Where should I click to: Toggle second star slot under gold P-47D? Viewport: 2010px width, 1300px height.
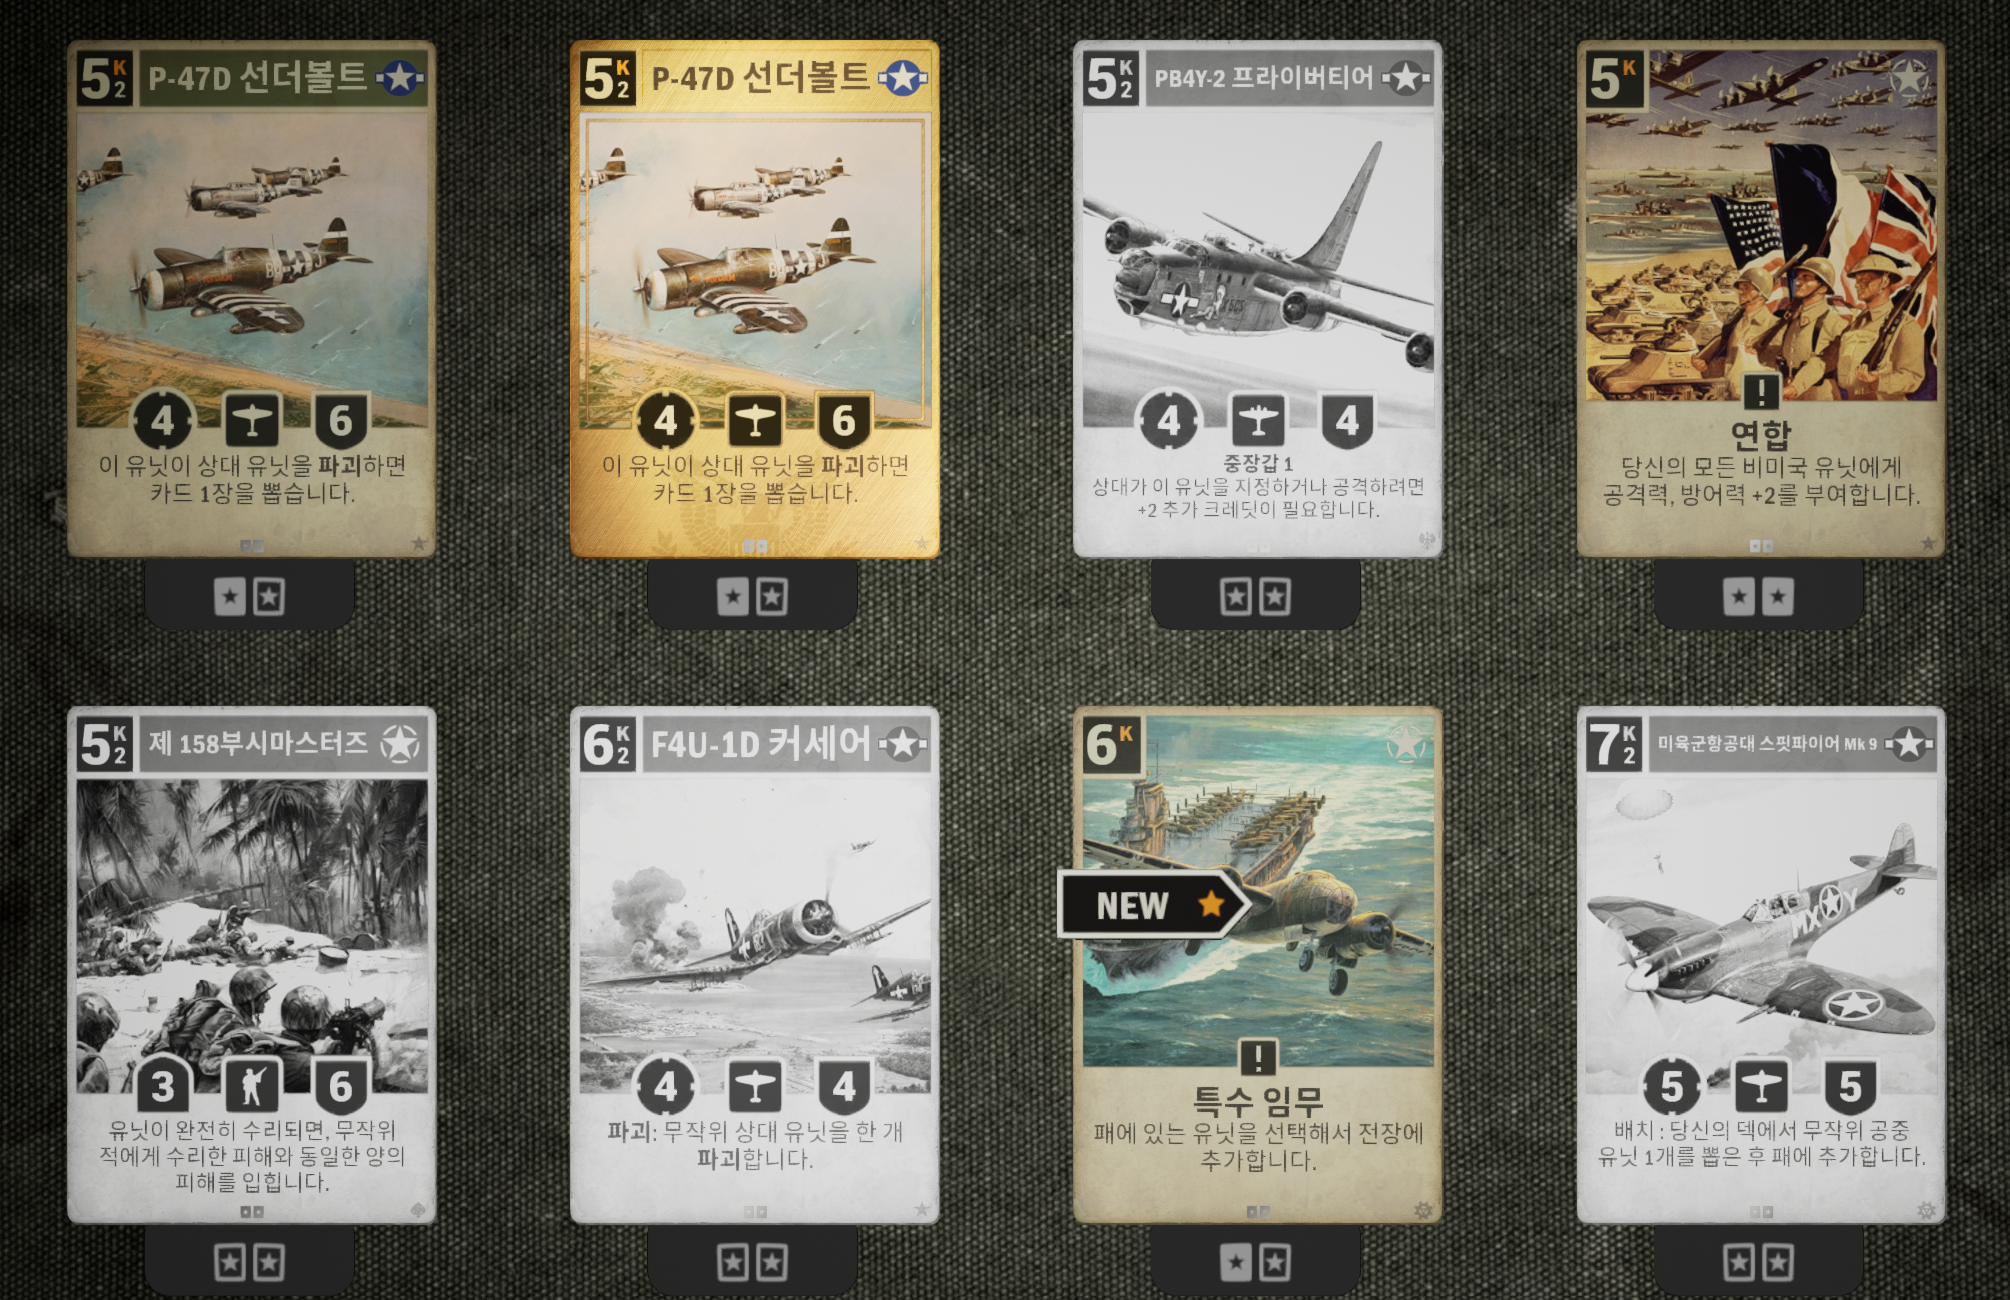pyautogui.click(x=772, y=597)
